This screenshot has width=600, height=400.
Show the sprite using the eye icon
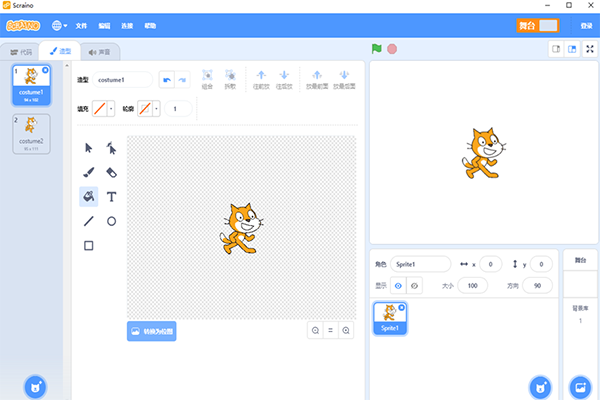pyautogui.click(x=398, y=286)
